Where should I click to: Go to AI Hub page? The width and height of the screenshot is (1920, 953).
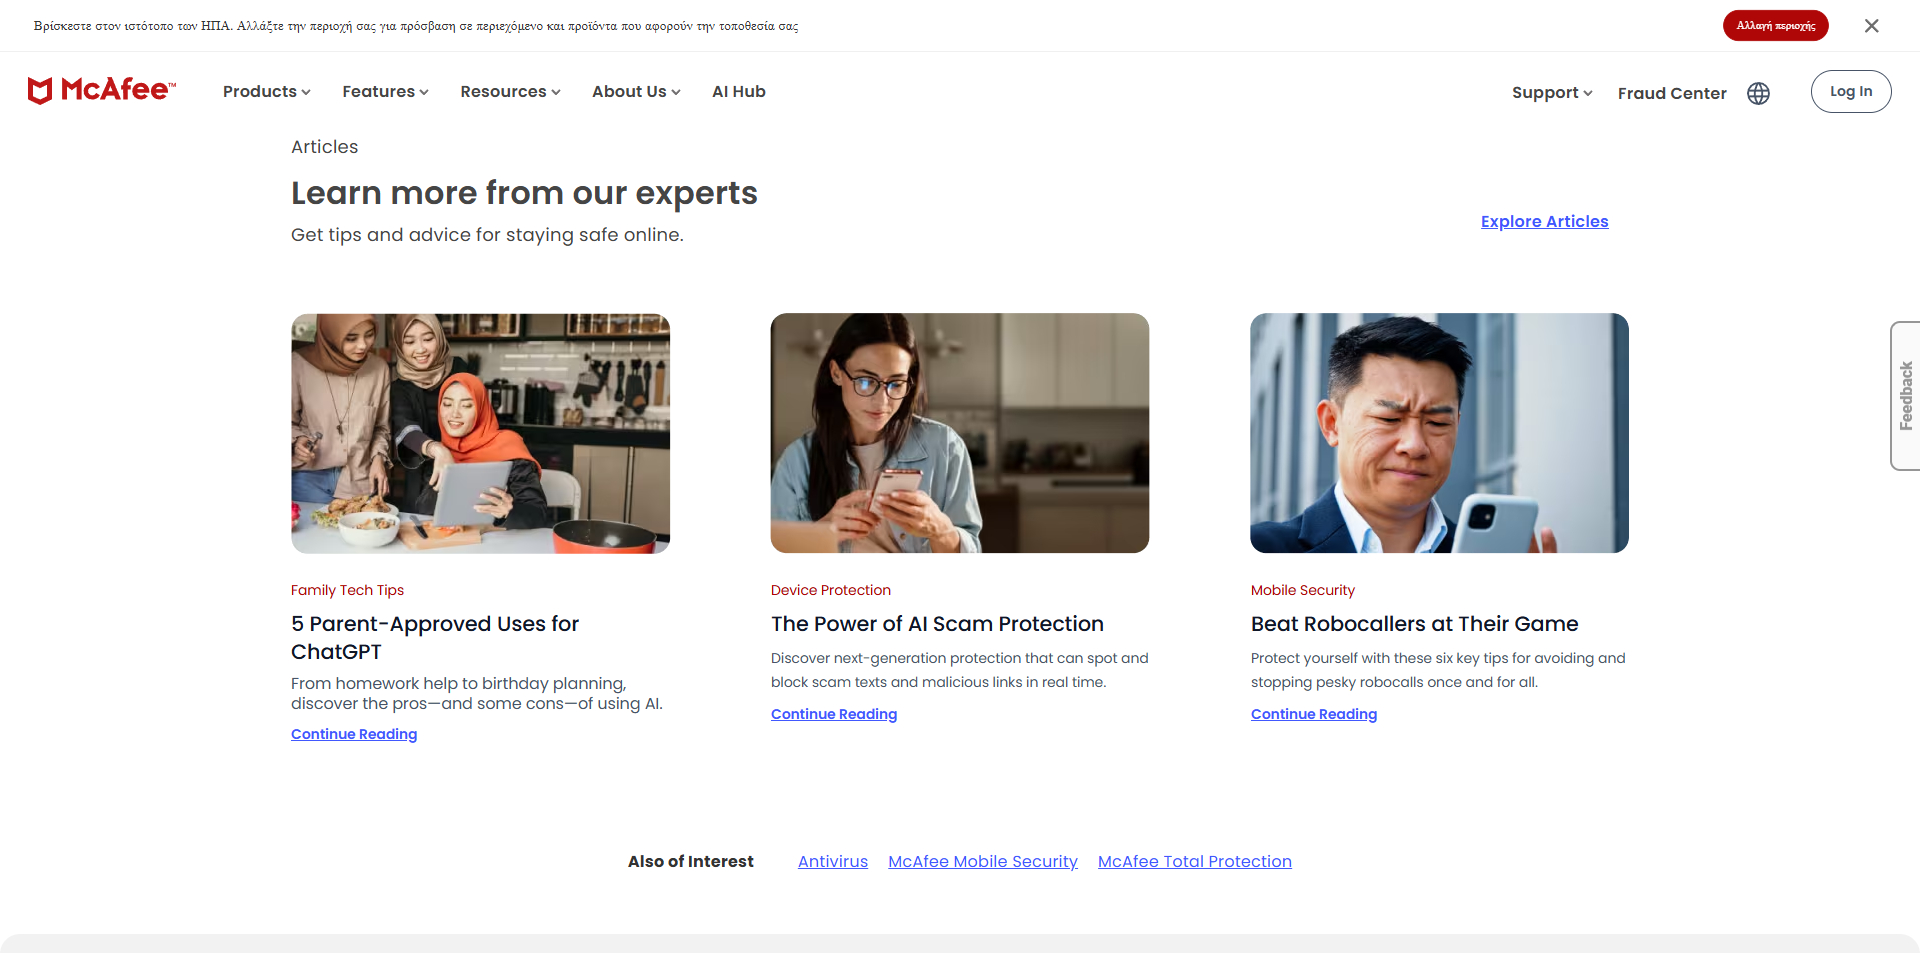[x=738, y=92]
